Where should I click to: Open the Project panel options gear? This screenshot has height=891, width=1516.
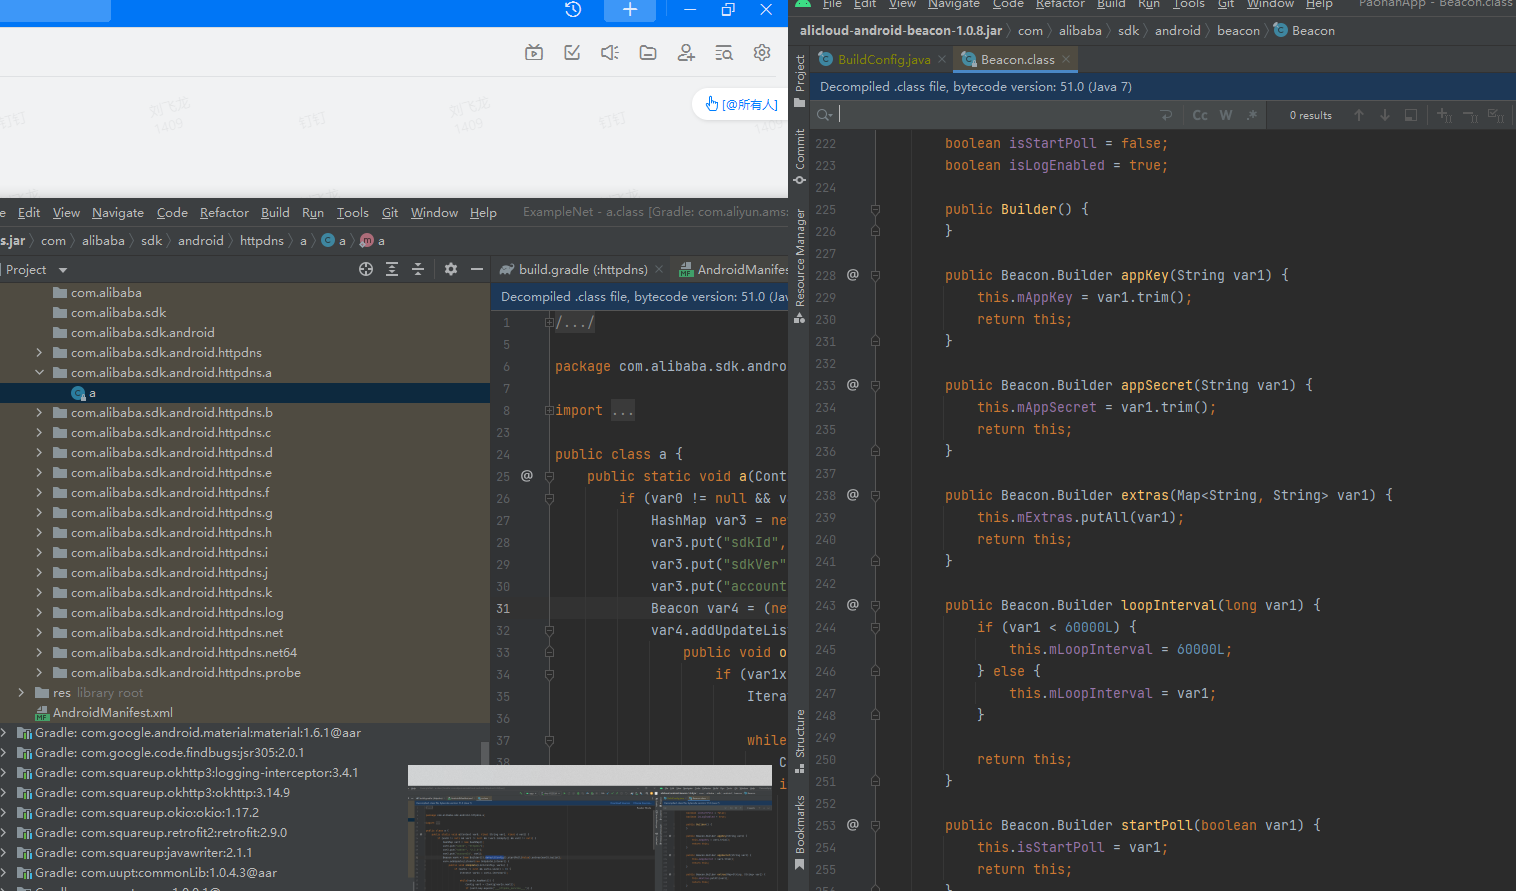[451, 269]
